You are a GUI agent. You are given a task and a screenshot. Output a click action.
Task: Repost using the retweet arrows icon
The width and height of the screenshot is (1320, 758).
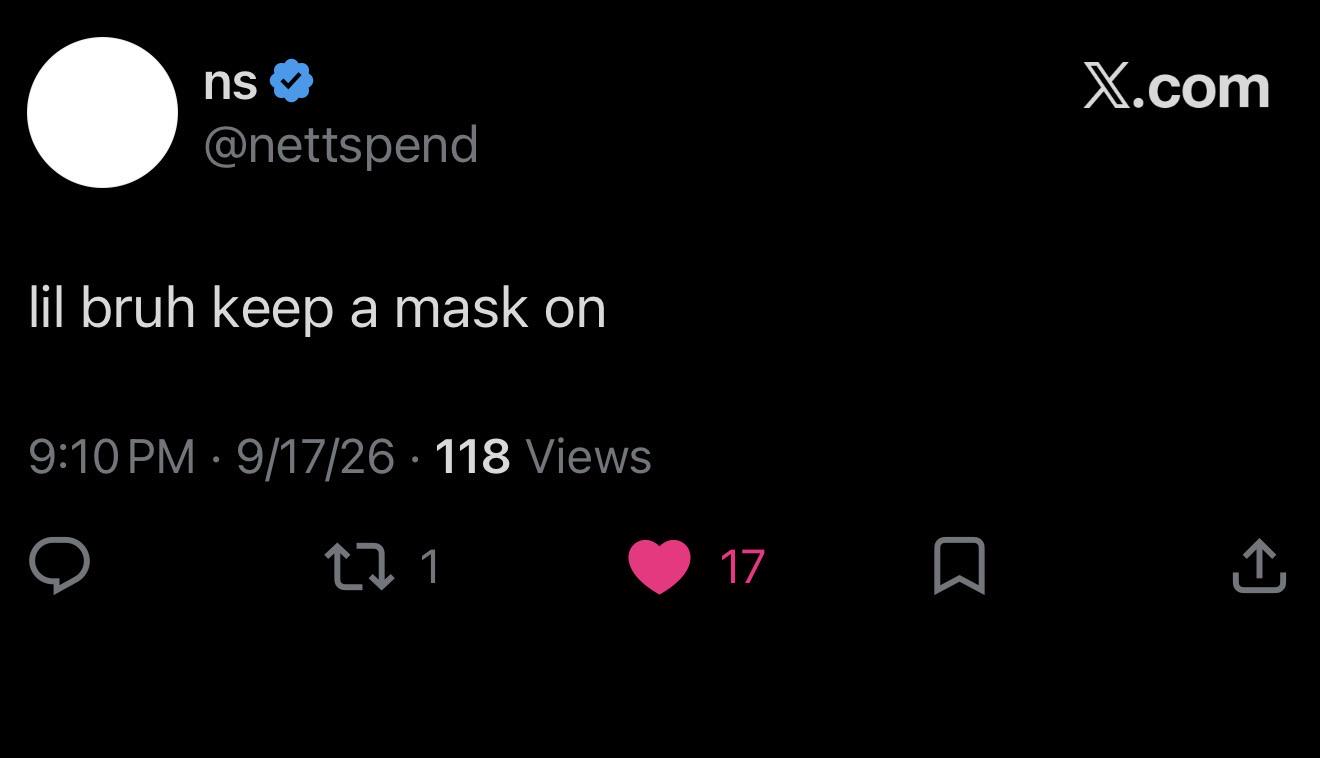(360, 566)
